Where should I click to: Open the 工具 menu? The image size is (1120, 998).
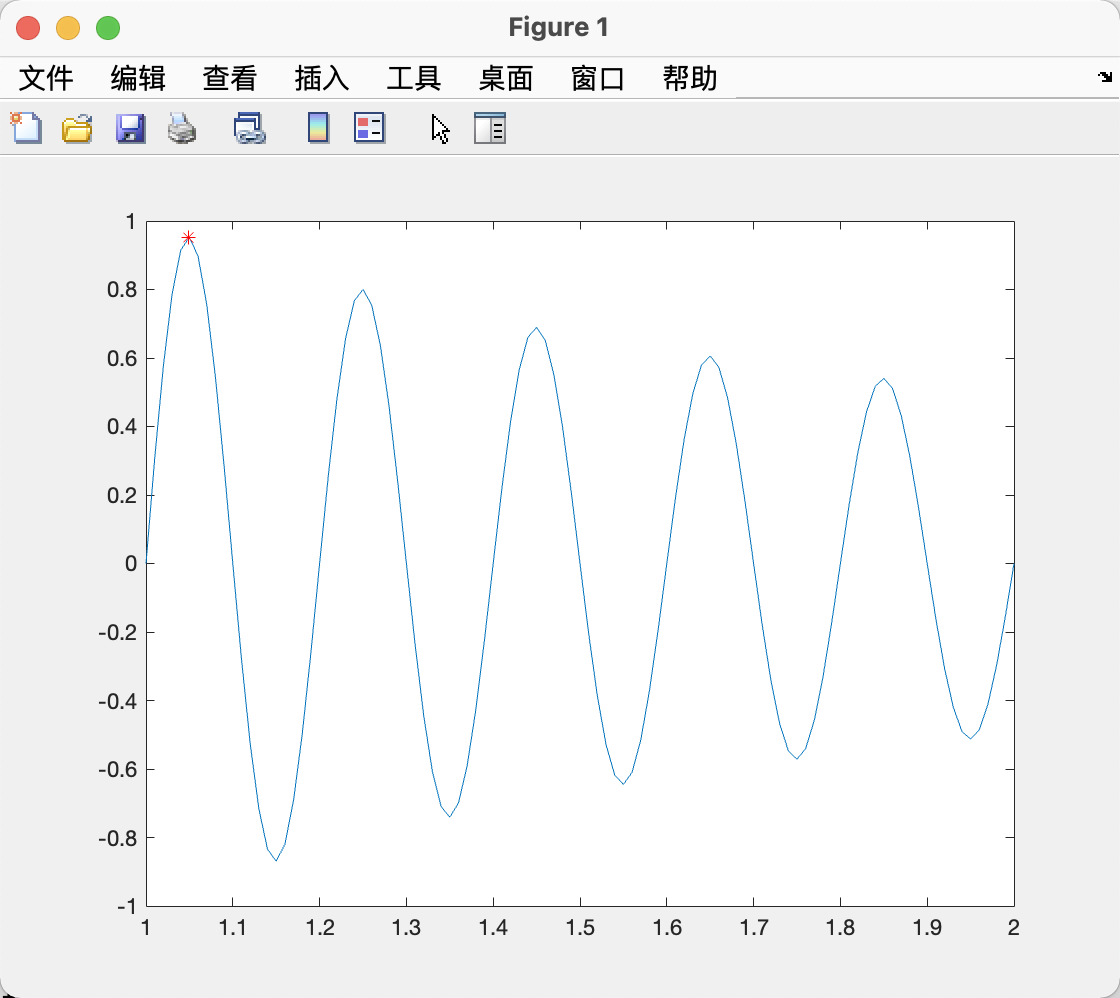click(414, 79)
